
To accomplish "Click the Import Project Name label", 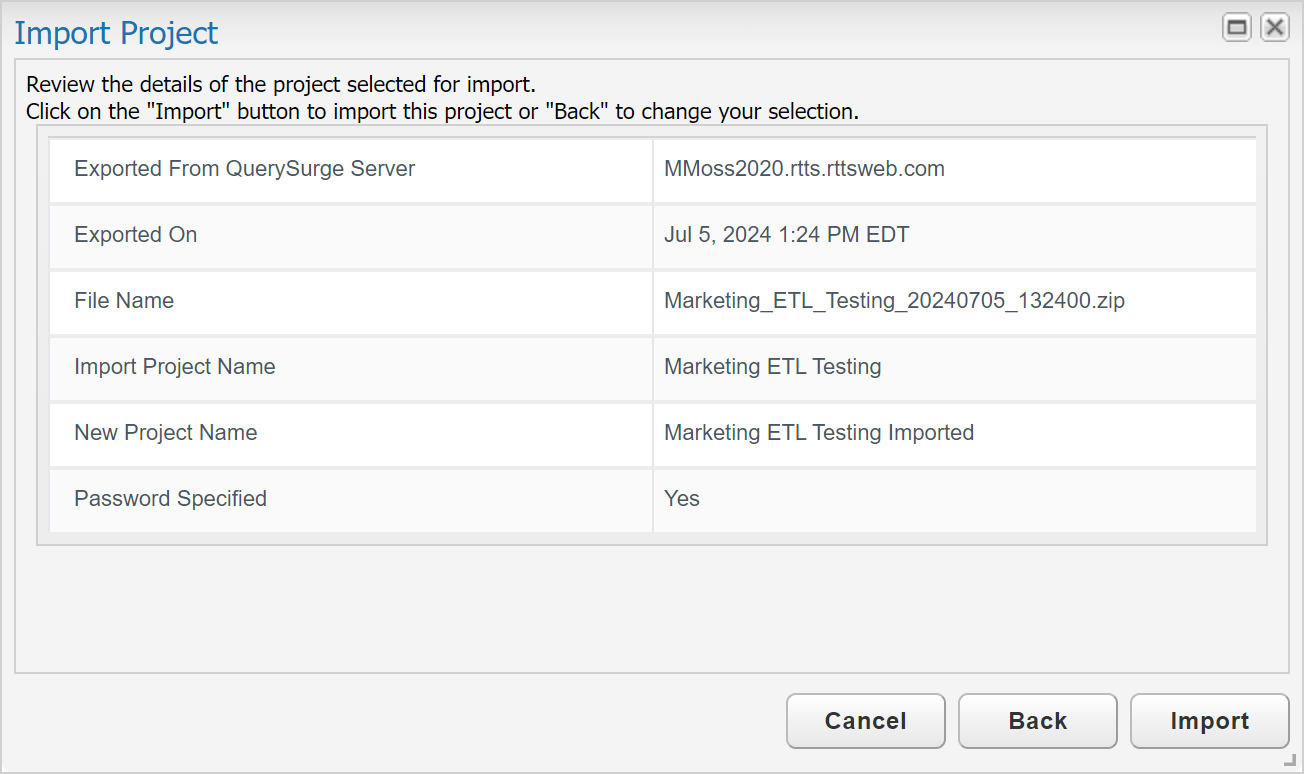I will (x=174, y=367).
